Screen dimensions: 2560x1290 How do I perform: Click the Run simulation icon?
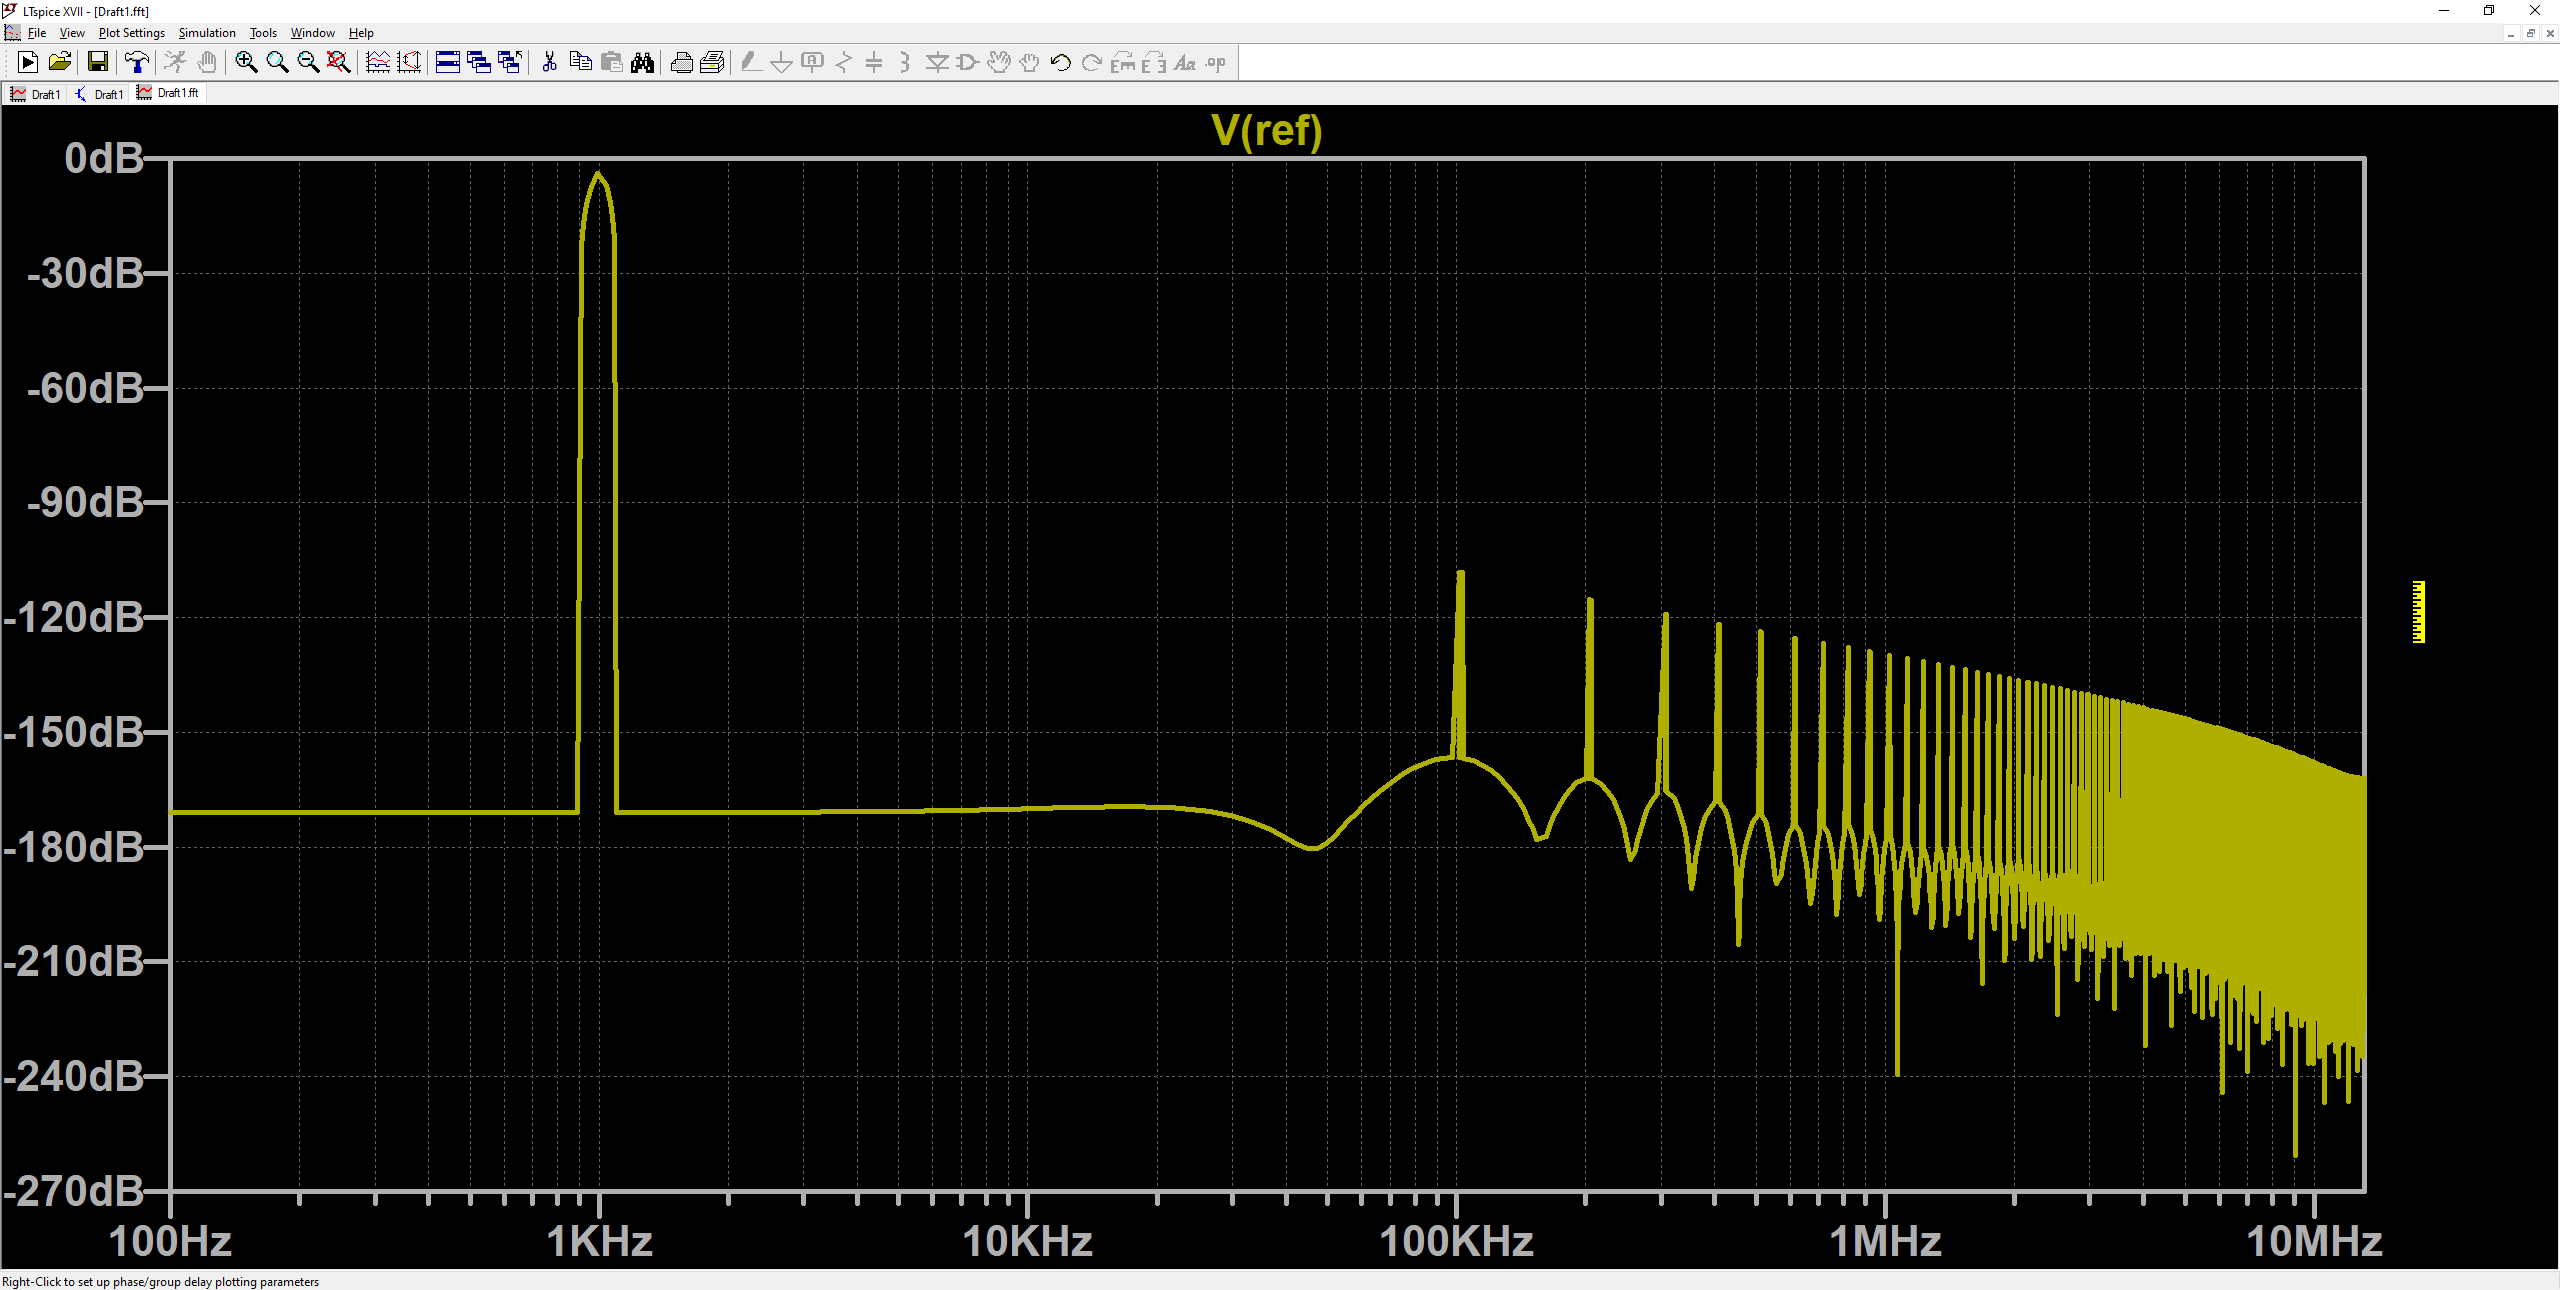pos(28,63)
